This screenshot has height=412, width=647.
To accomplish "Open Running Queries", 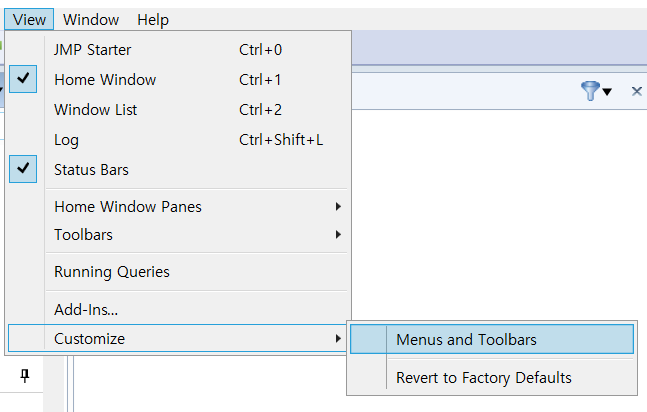I will point(178,272).
